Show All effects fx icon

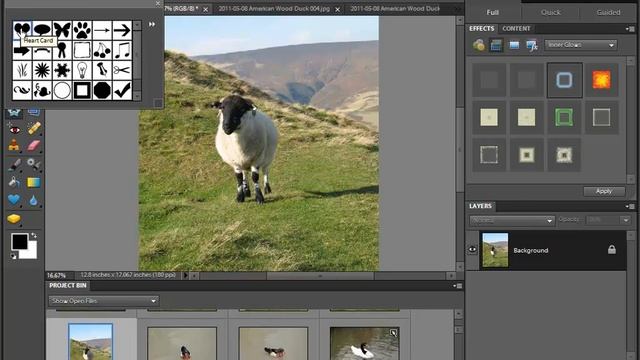[531, 45]
